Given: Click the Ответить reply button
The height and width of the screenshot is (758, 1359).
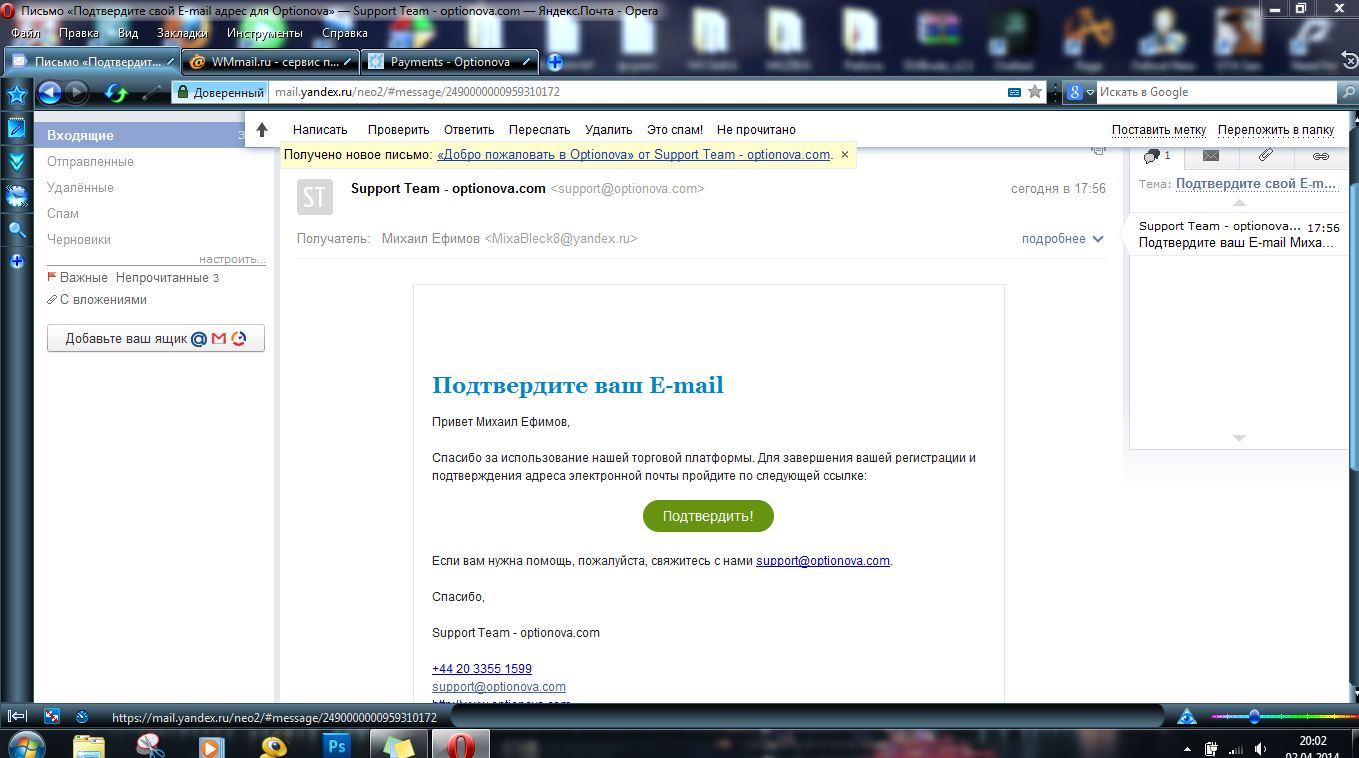Looking at the screenshot, I should coord(469,130).
